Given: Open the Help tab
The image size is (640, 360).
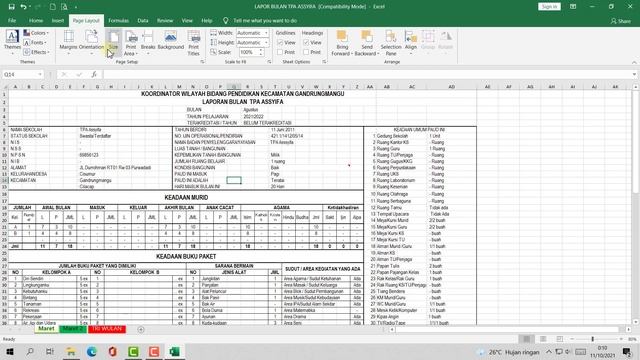Looking at the screenshot, I should [x=207, y=20].
